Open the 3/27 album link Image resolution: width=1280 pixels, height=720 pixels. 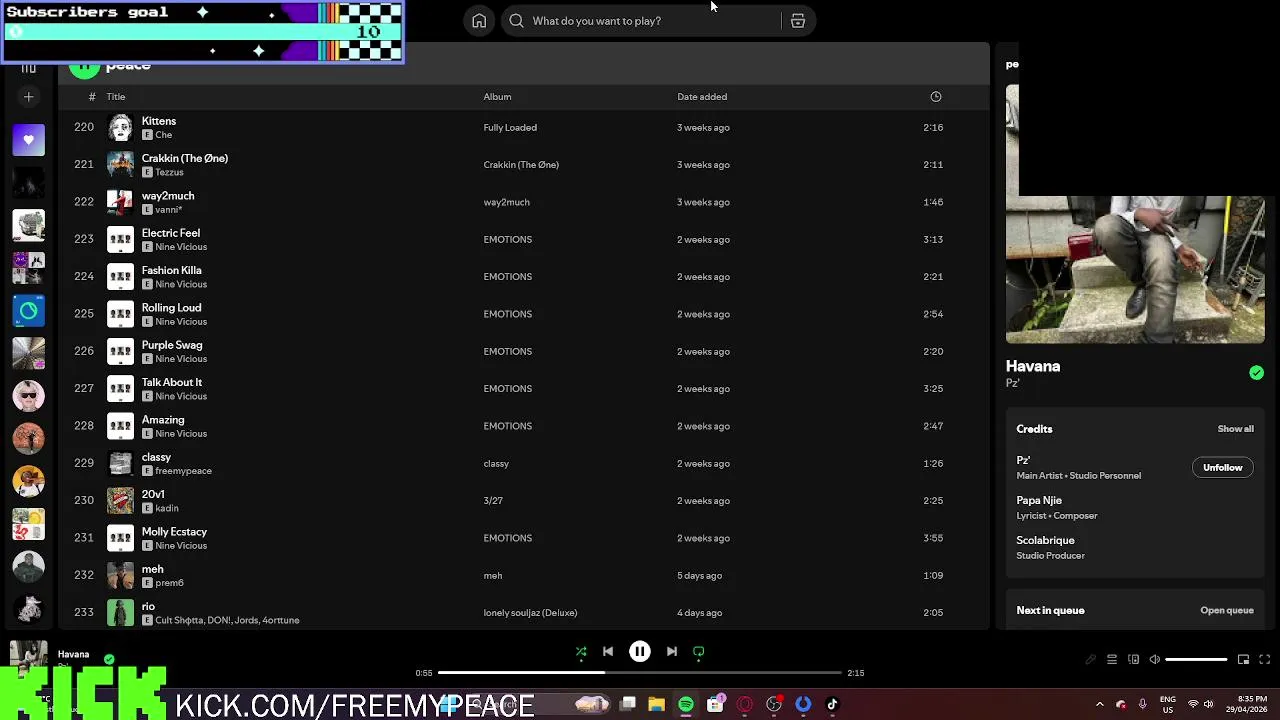click(493, 501)
